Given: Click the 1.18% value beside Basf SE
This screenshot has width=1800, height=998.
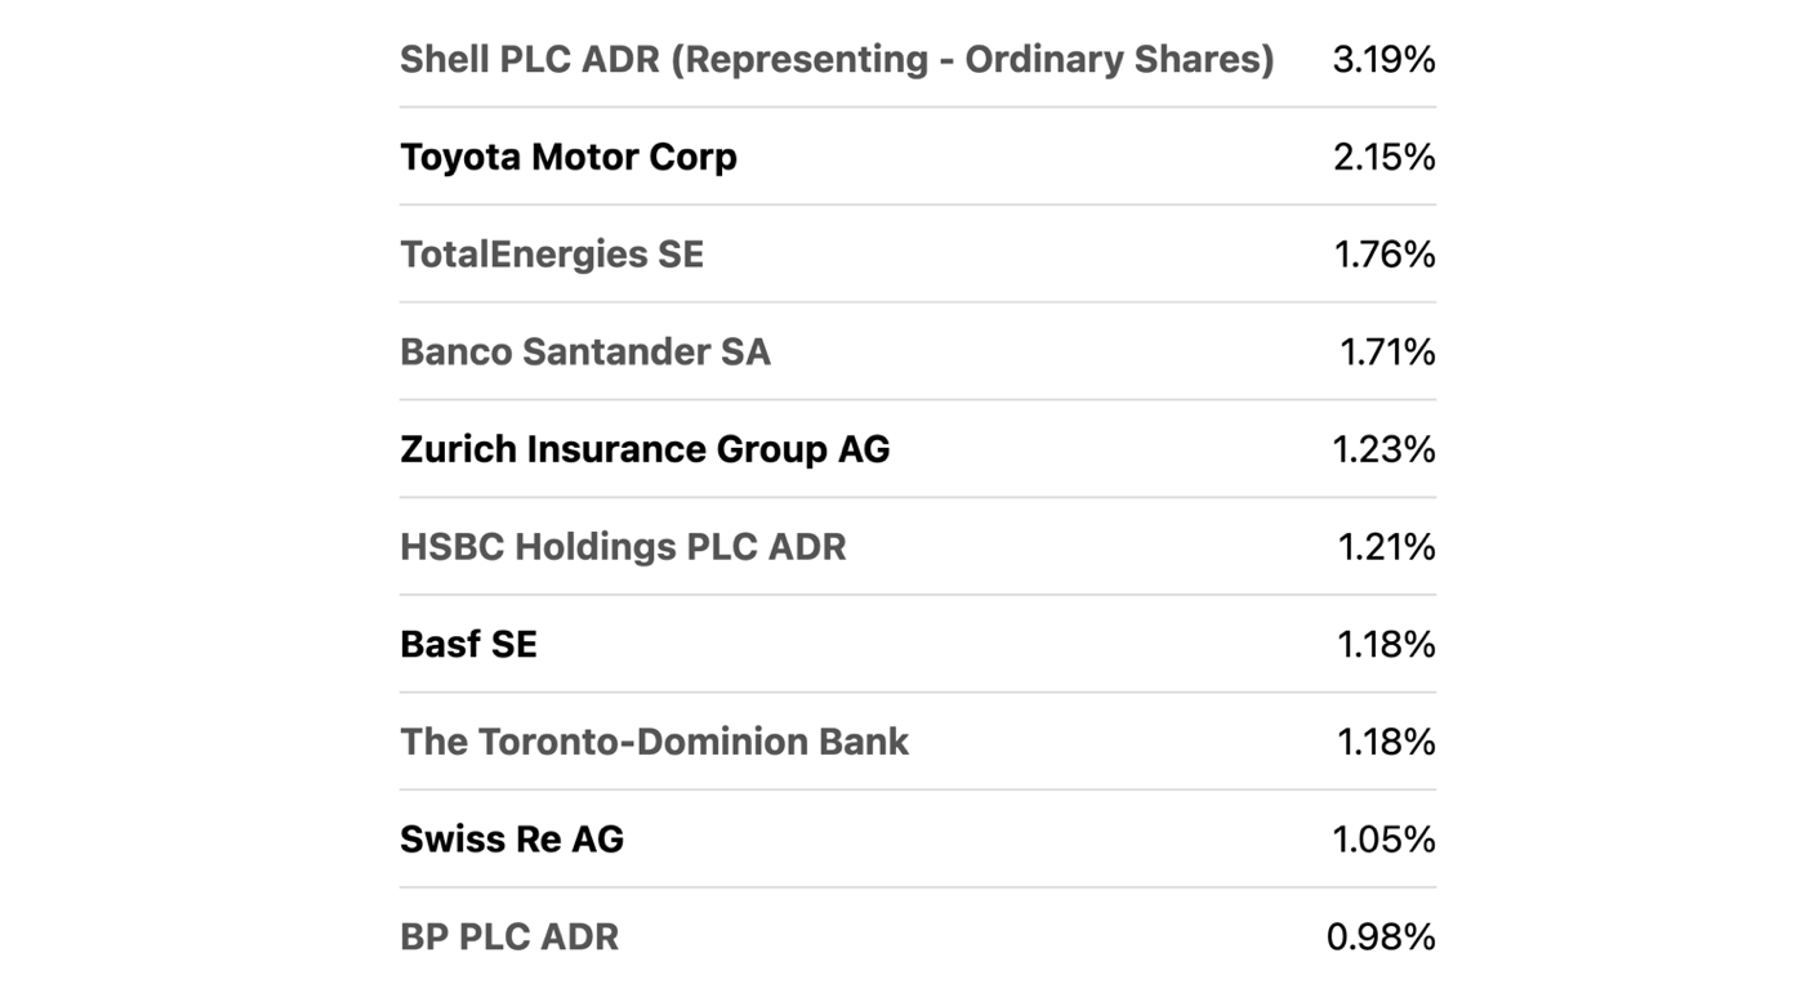Looking at the screenshot, I should [x=1385, y=644].
